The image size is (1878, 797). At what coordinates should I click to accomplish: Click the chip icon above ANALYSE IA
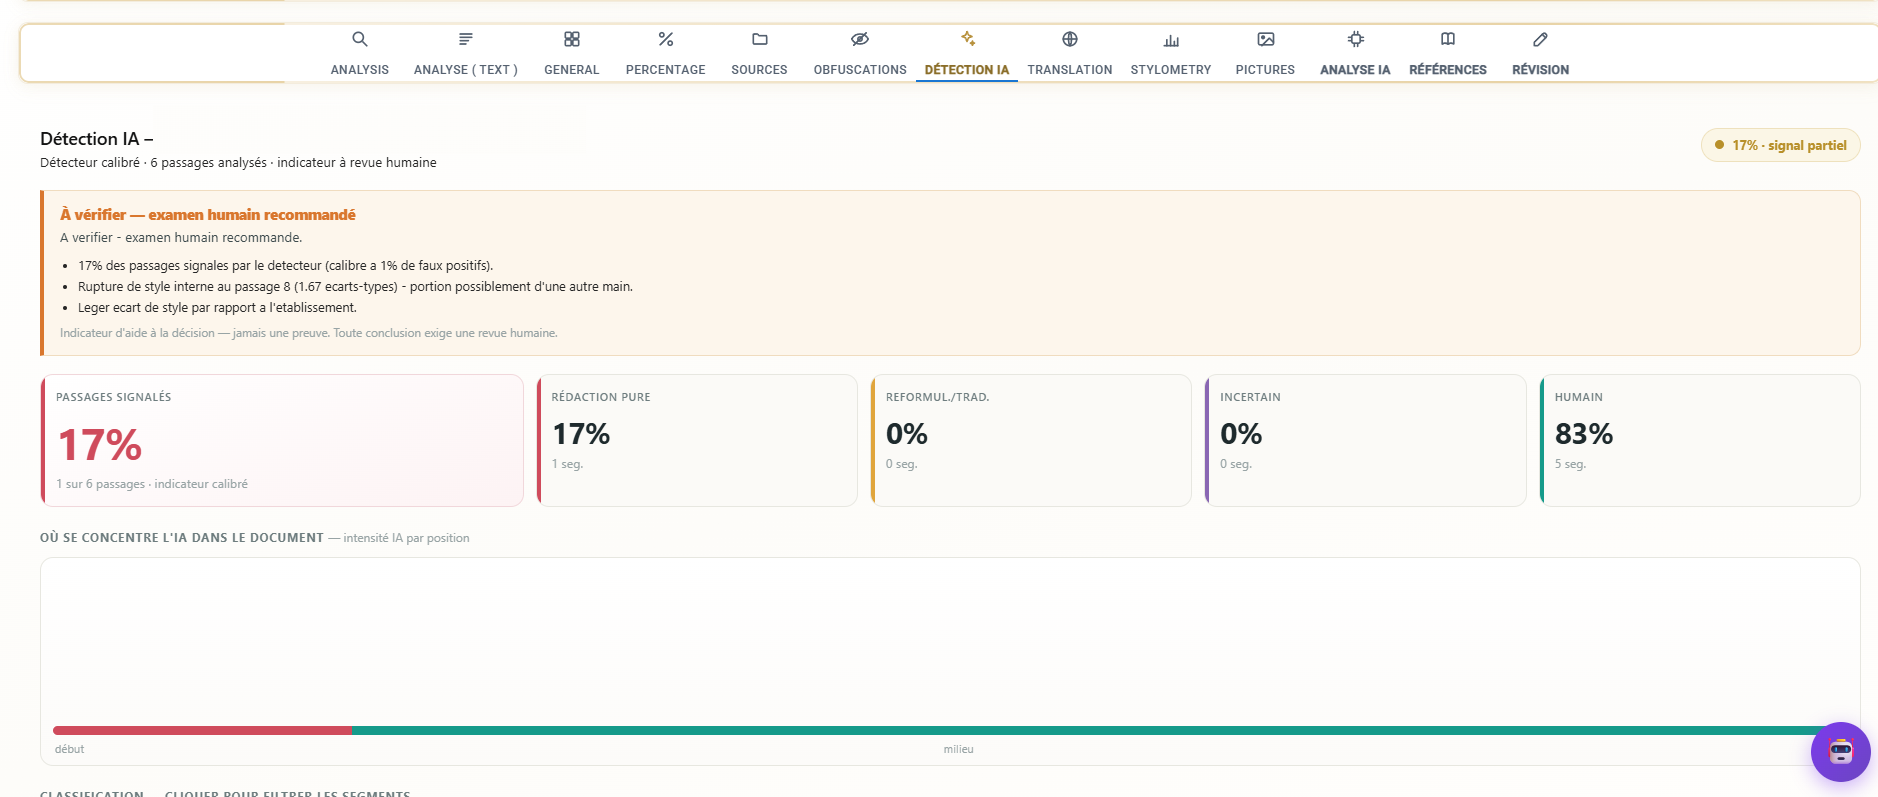[1355, 39]
